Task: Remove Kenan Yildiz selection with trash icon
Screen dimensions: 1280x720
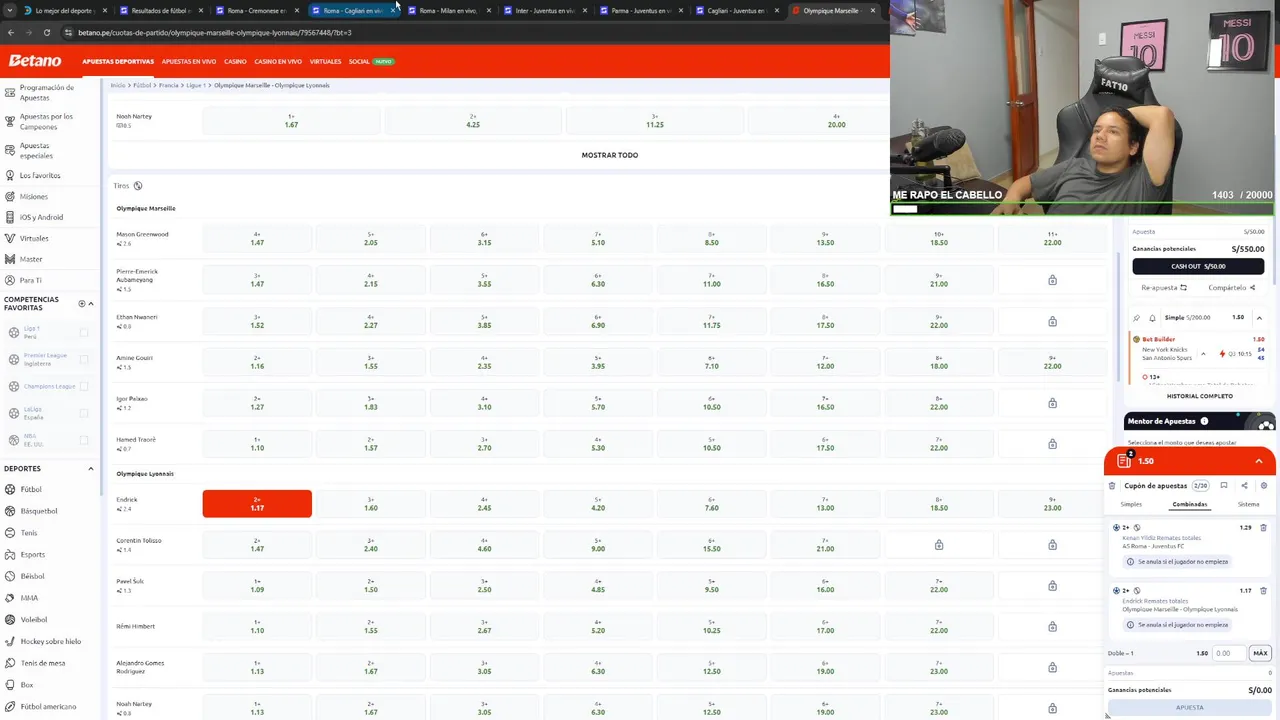Action: coord(1263,528)
